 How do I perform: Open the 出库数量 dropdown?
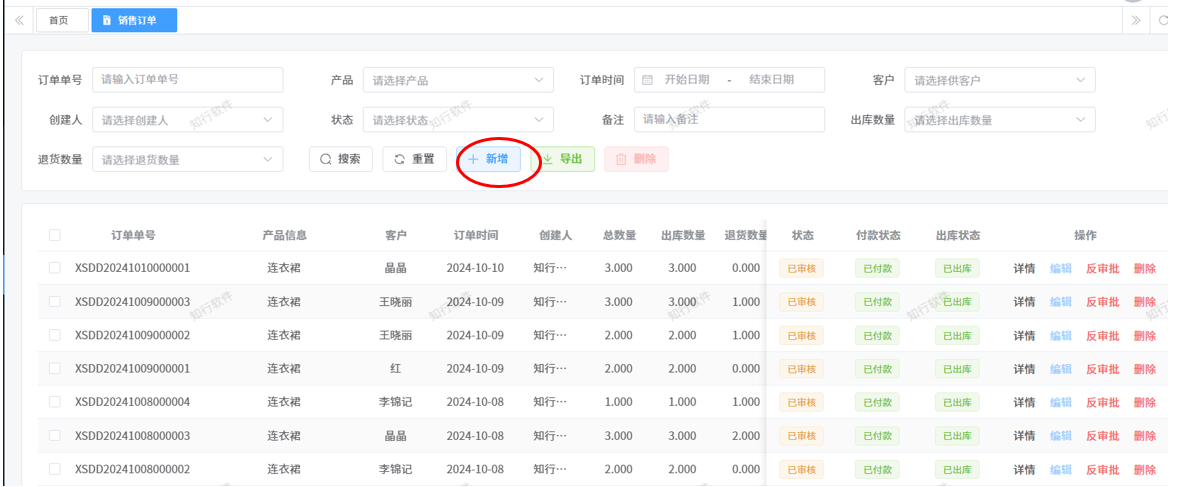coord(999,120)
